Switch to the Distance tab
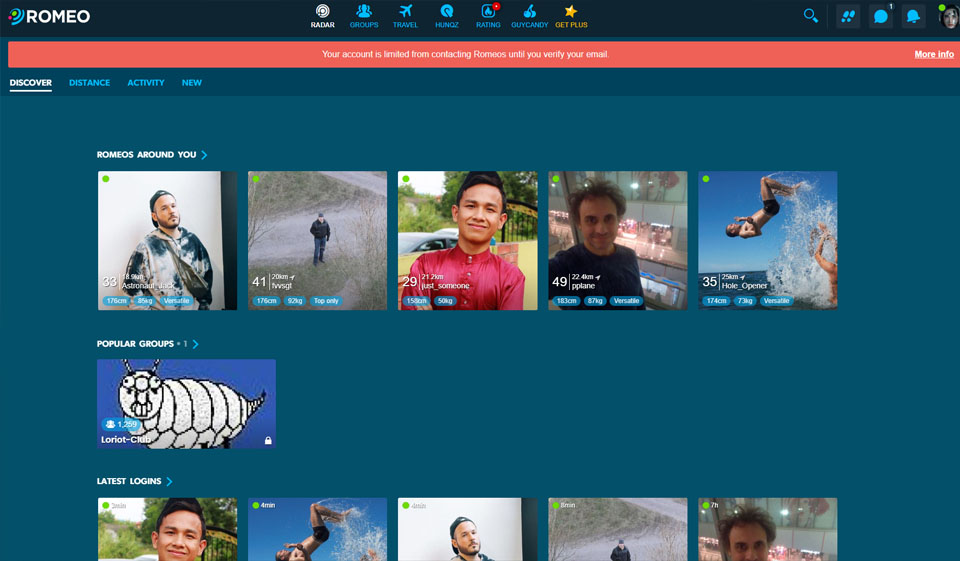 point(89,83)
